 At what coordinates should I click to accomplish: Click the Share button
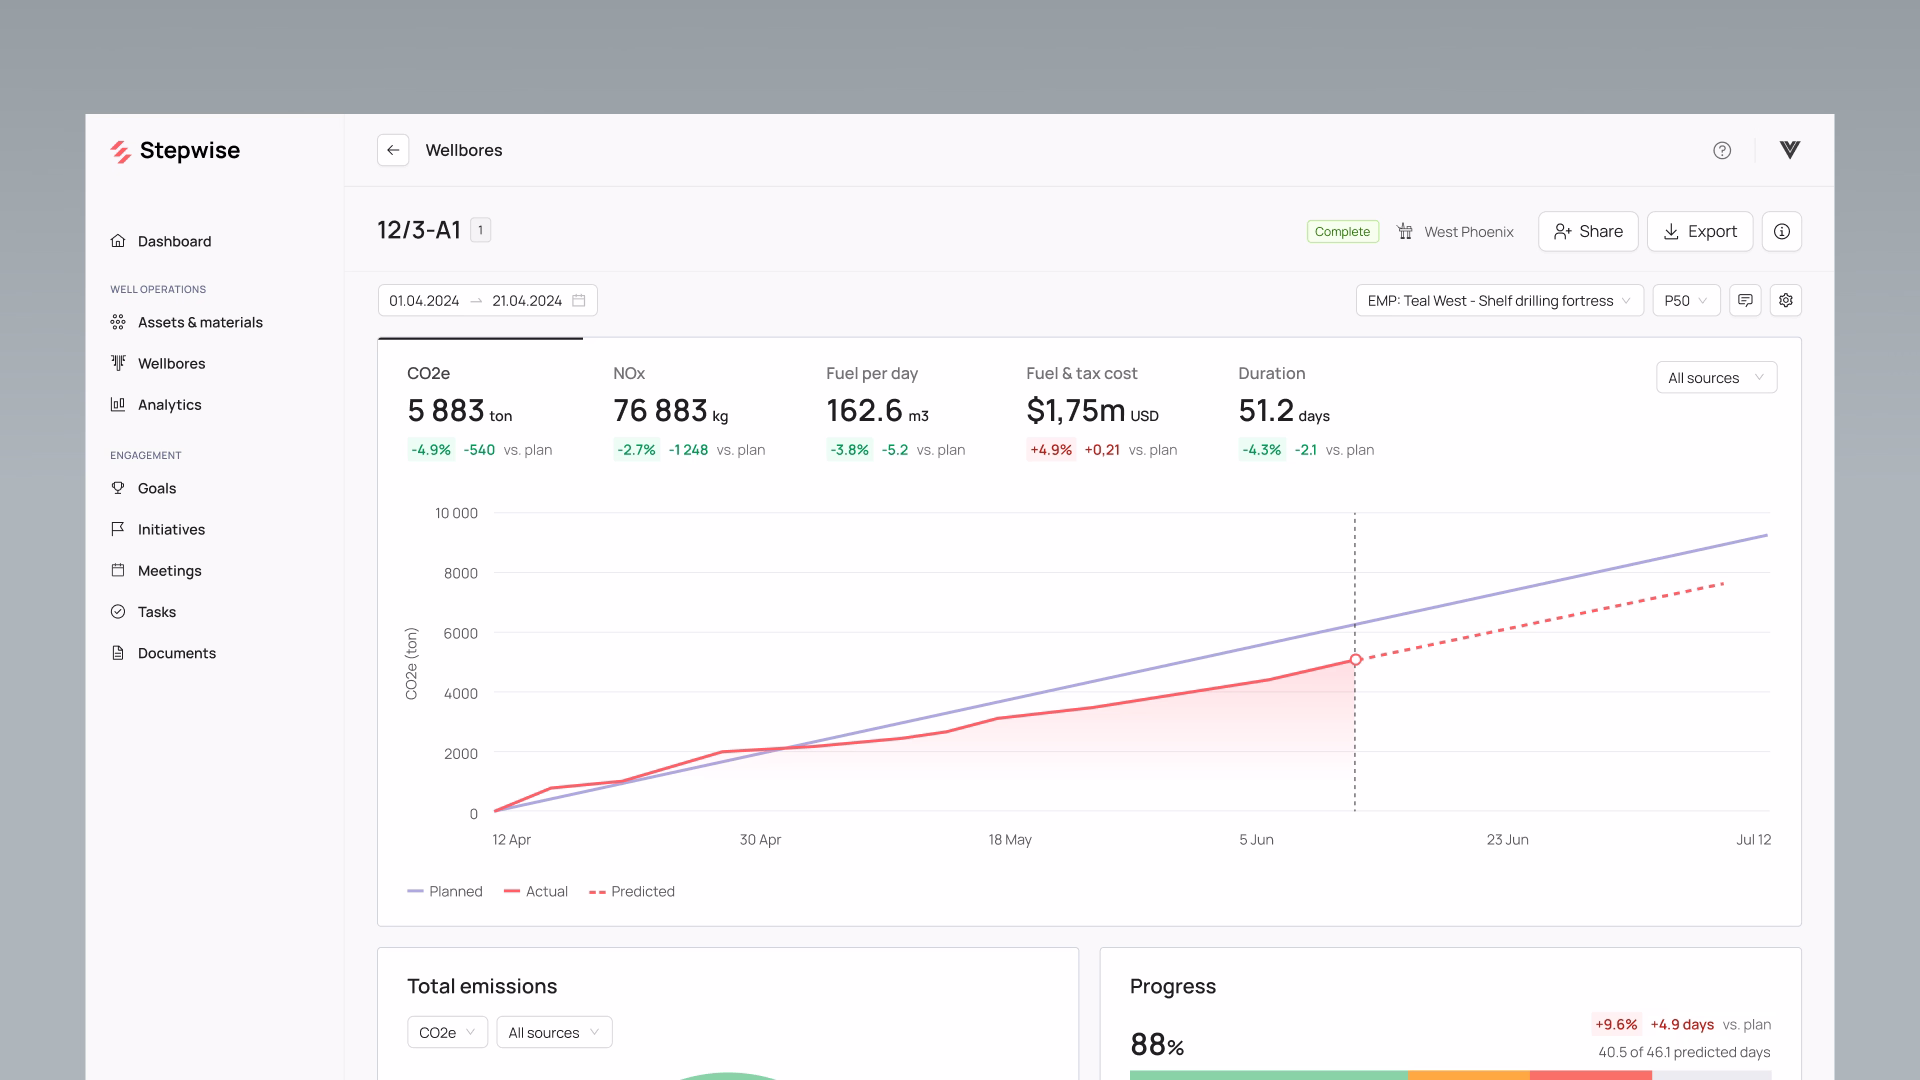(x=1587, y=231)
